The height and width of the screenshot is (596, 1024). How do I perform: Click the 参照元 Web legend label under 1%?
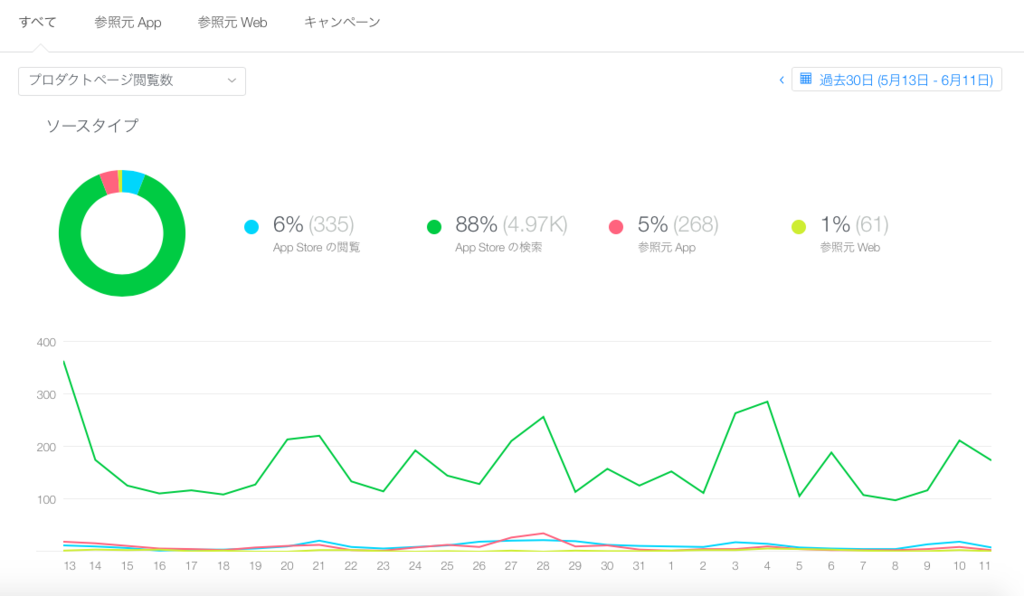click(x=850, y=247)
